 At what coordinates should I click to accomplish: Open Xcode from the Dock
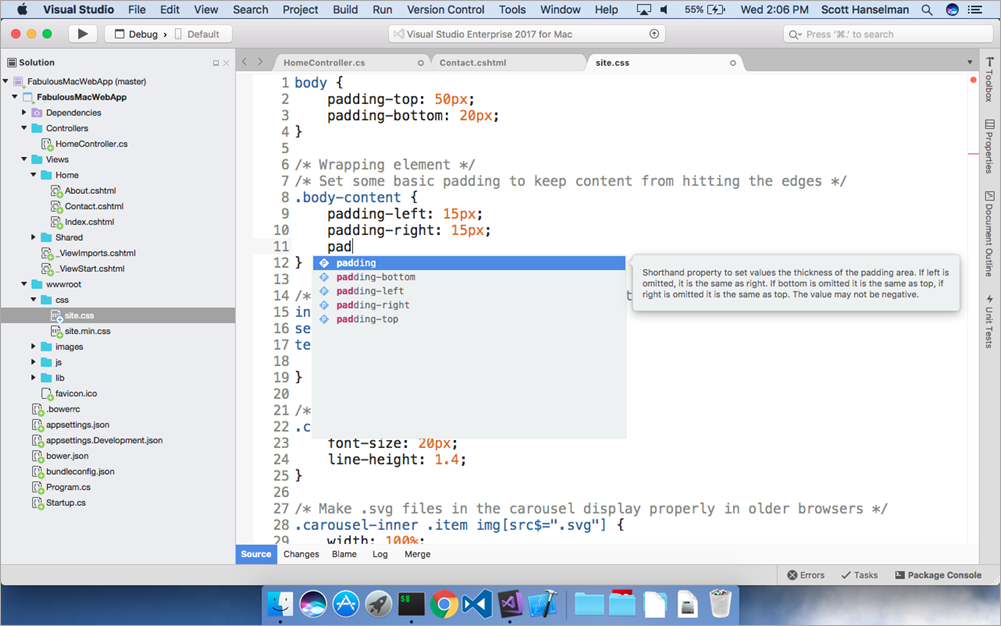(543, 604)
